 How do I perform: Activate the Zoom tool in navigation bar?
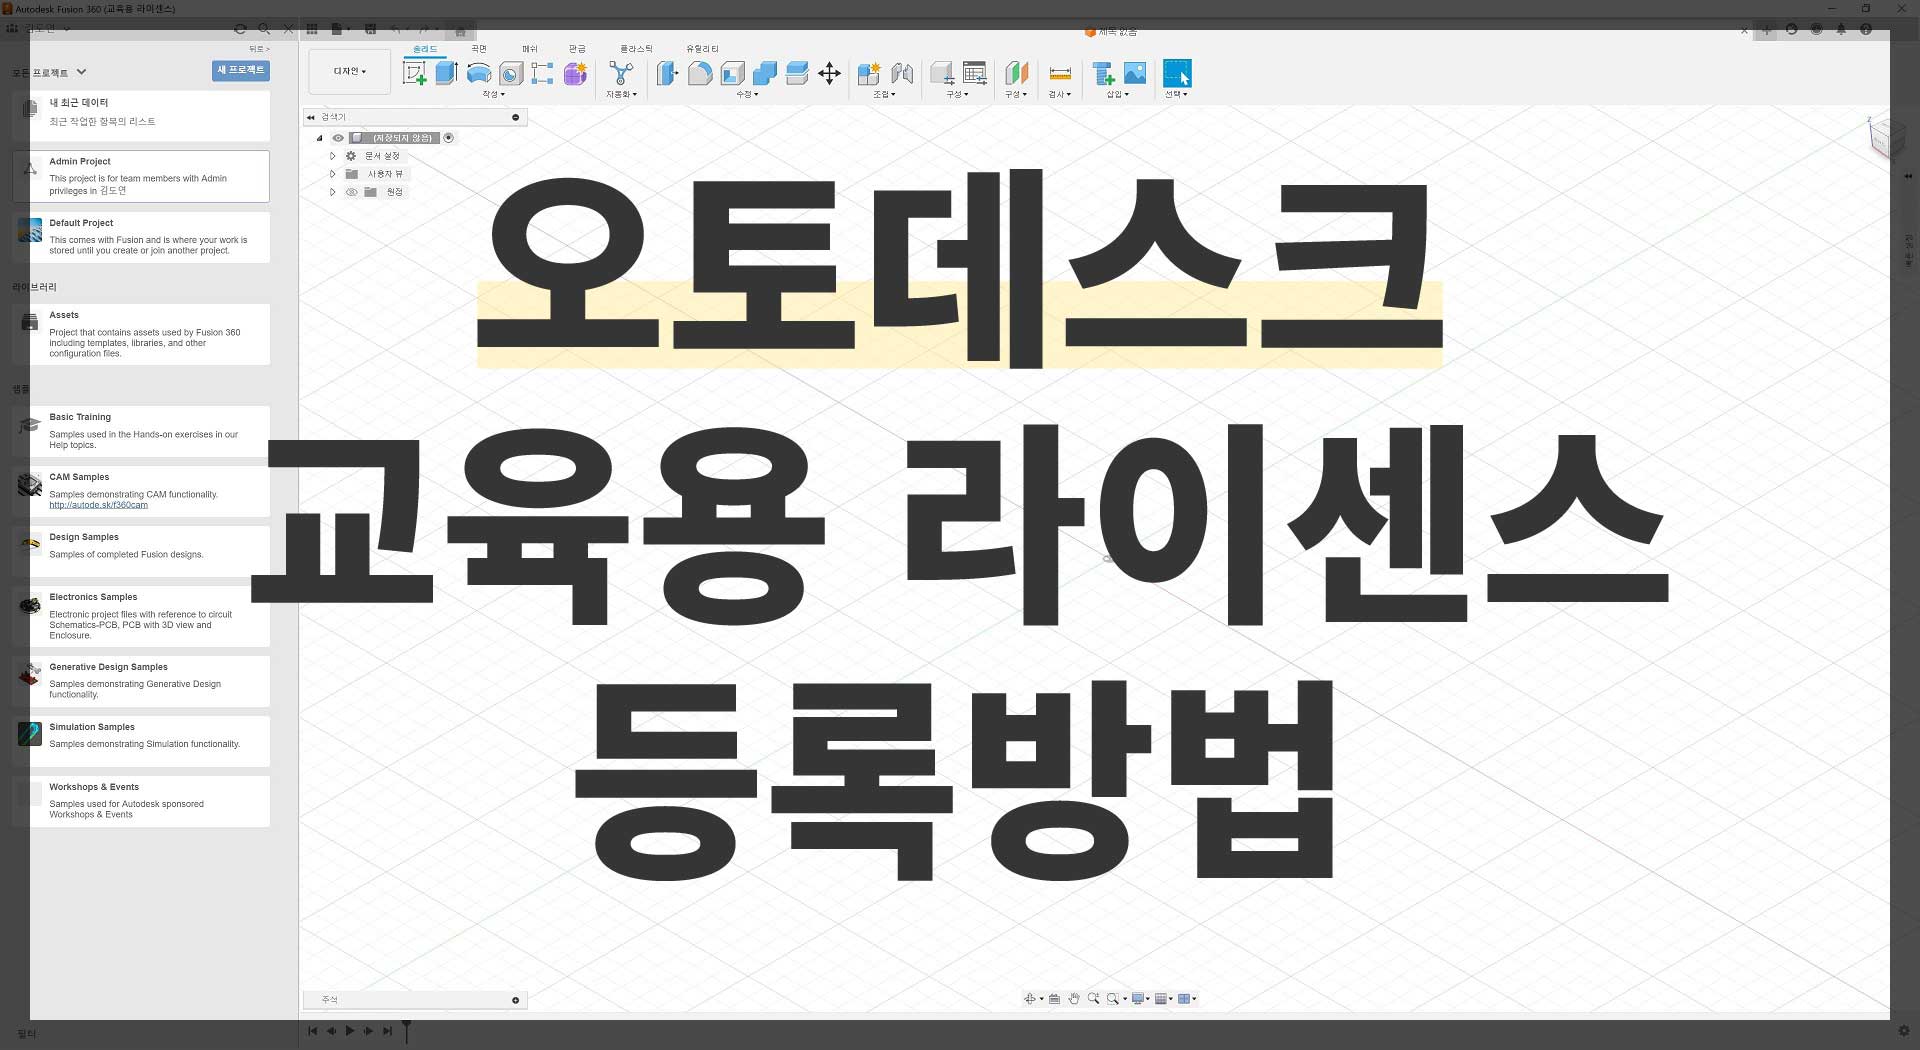point(1094,999)
